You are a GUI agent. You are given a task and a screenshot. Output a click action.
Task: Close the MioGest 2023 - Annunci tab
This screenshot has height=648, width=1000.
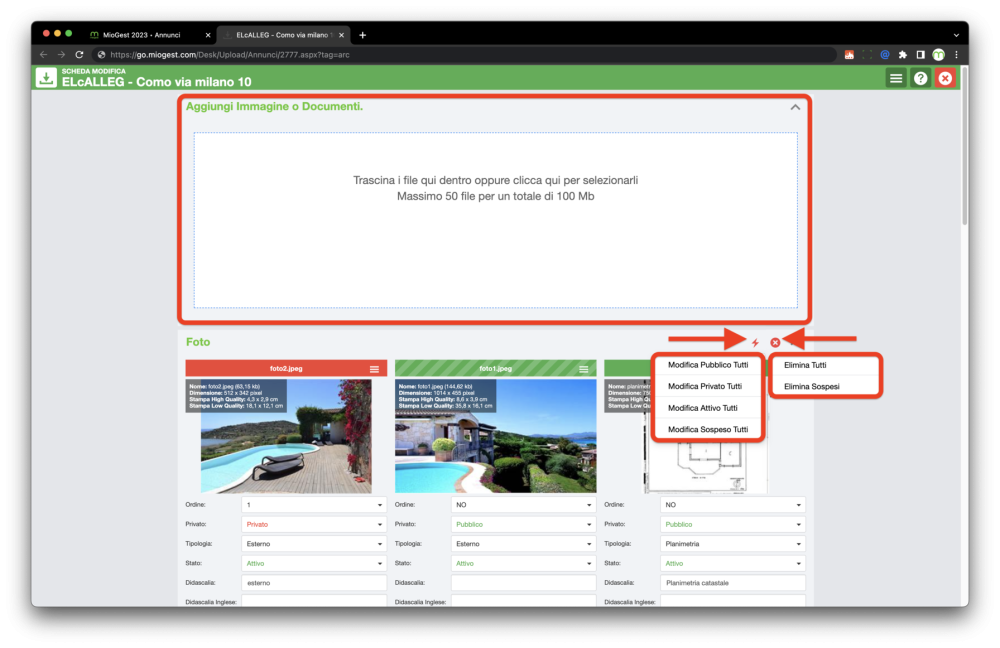point(208,35)
